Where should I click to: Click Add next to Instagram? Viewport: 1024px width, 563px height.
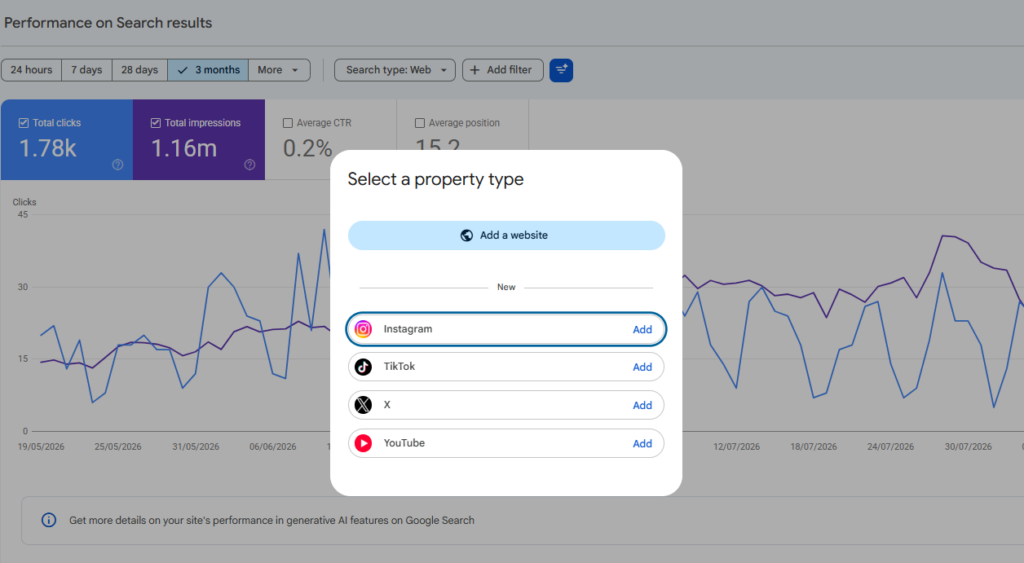pos(642,330)
